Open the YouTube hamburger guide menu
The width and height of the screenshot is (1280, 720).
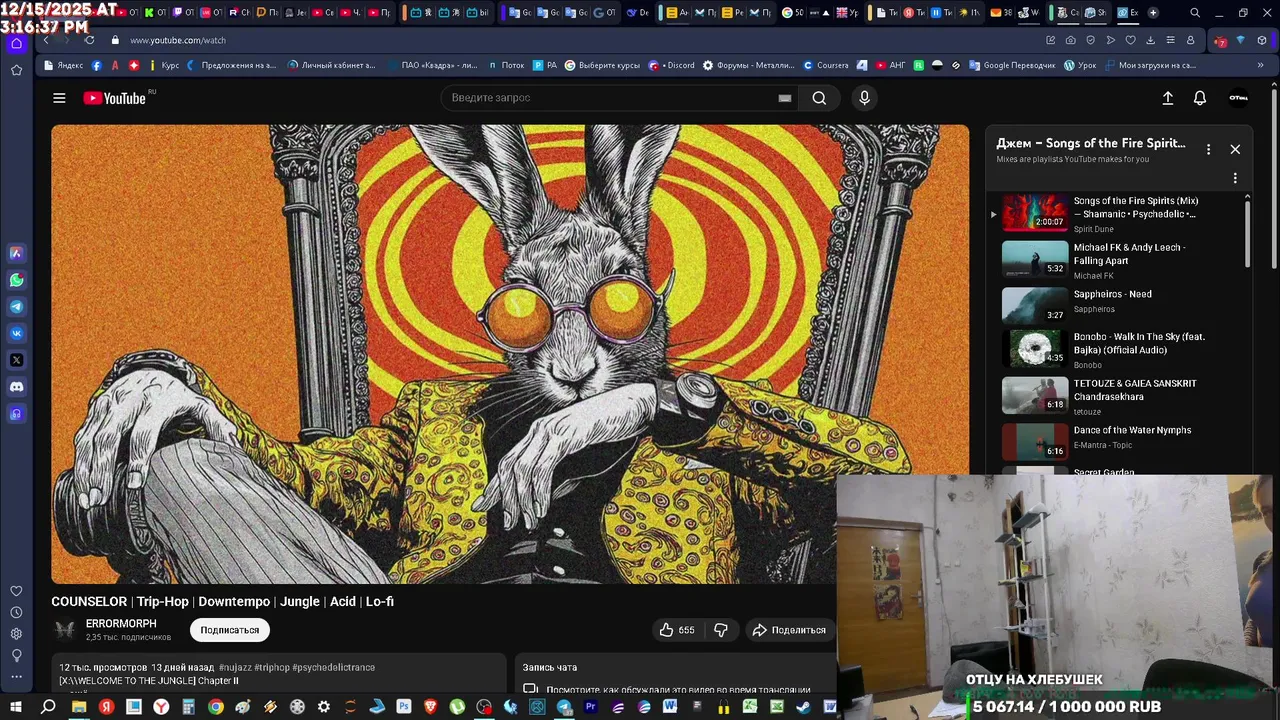click(59, 98)
